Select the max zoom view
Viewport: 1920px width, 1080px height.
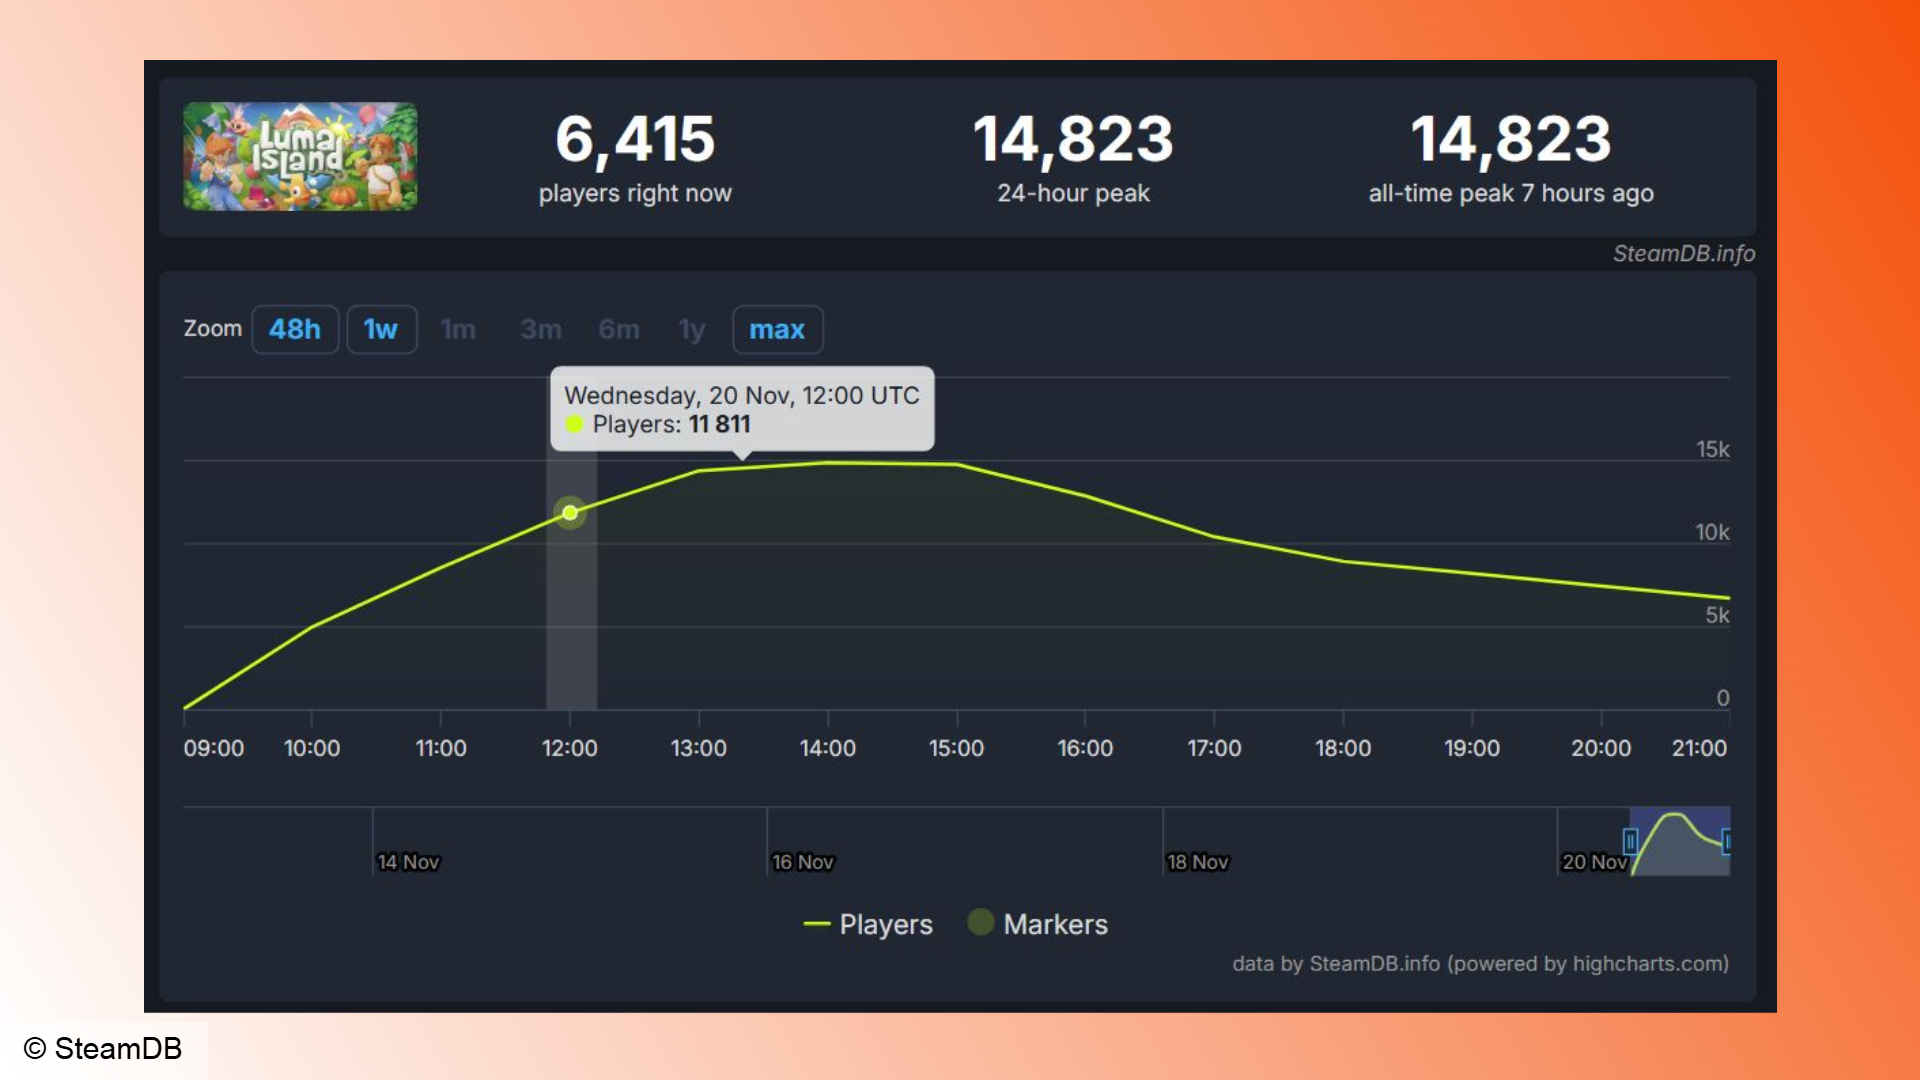(777, 330)
